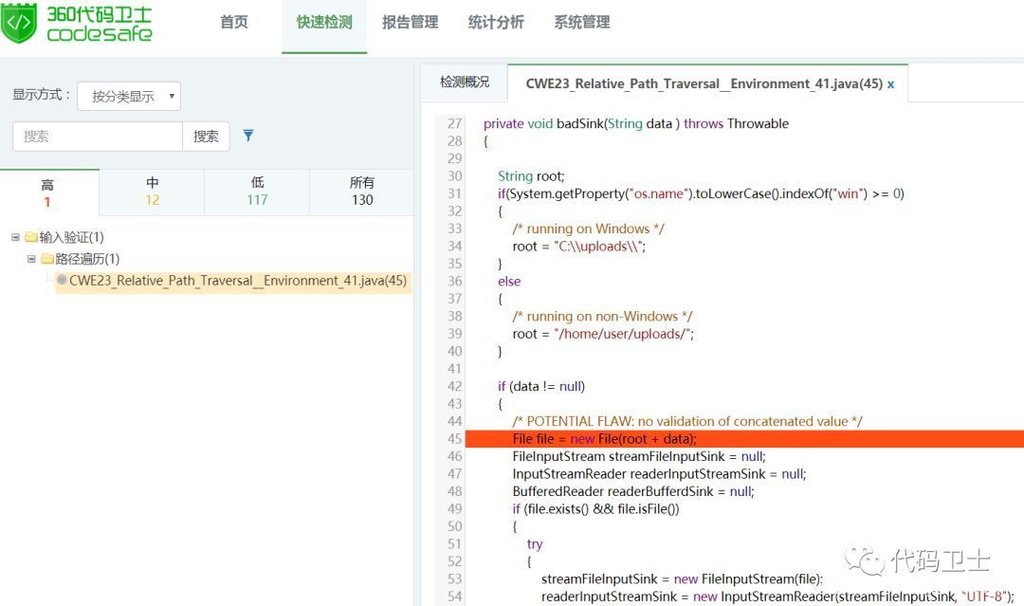Show low severity 低 (117) issues
This screenshot has height=606, width=1024.
(257, 191)
